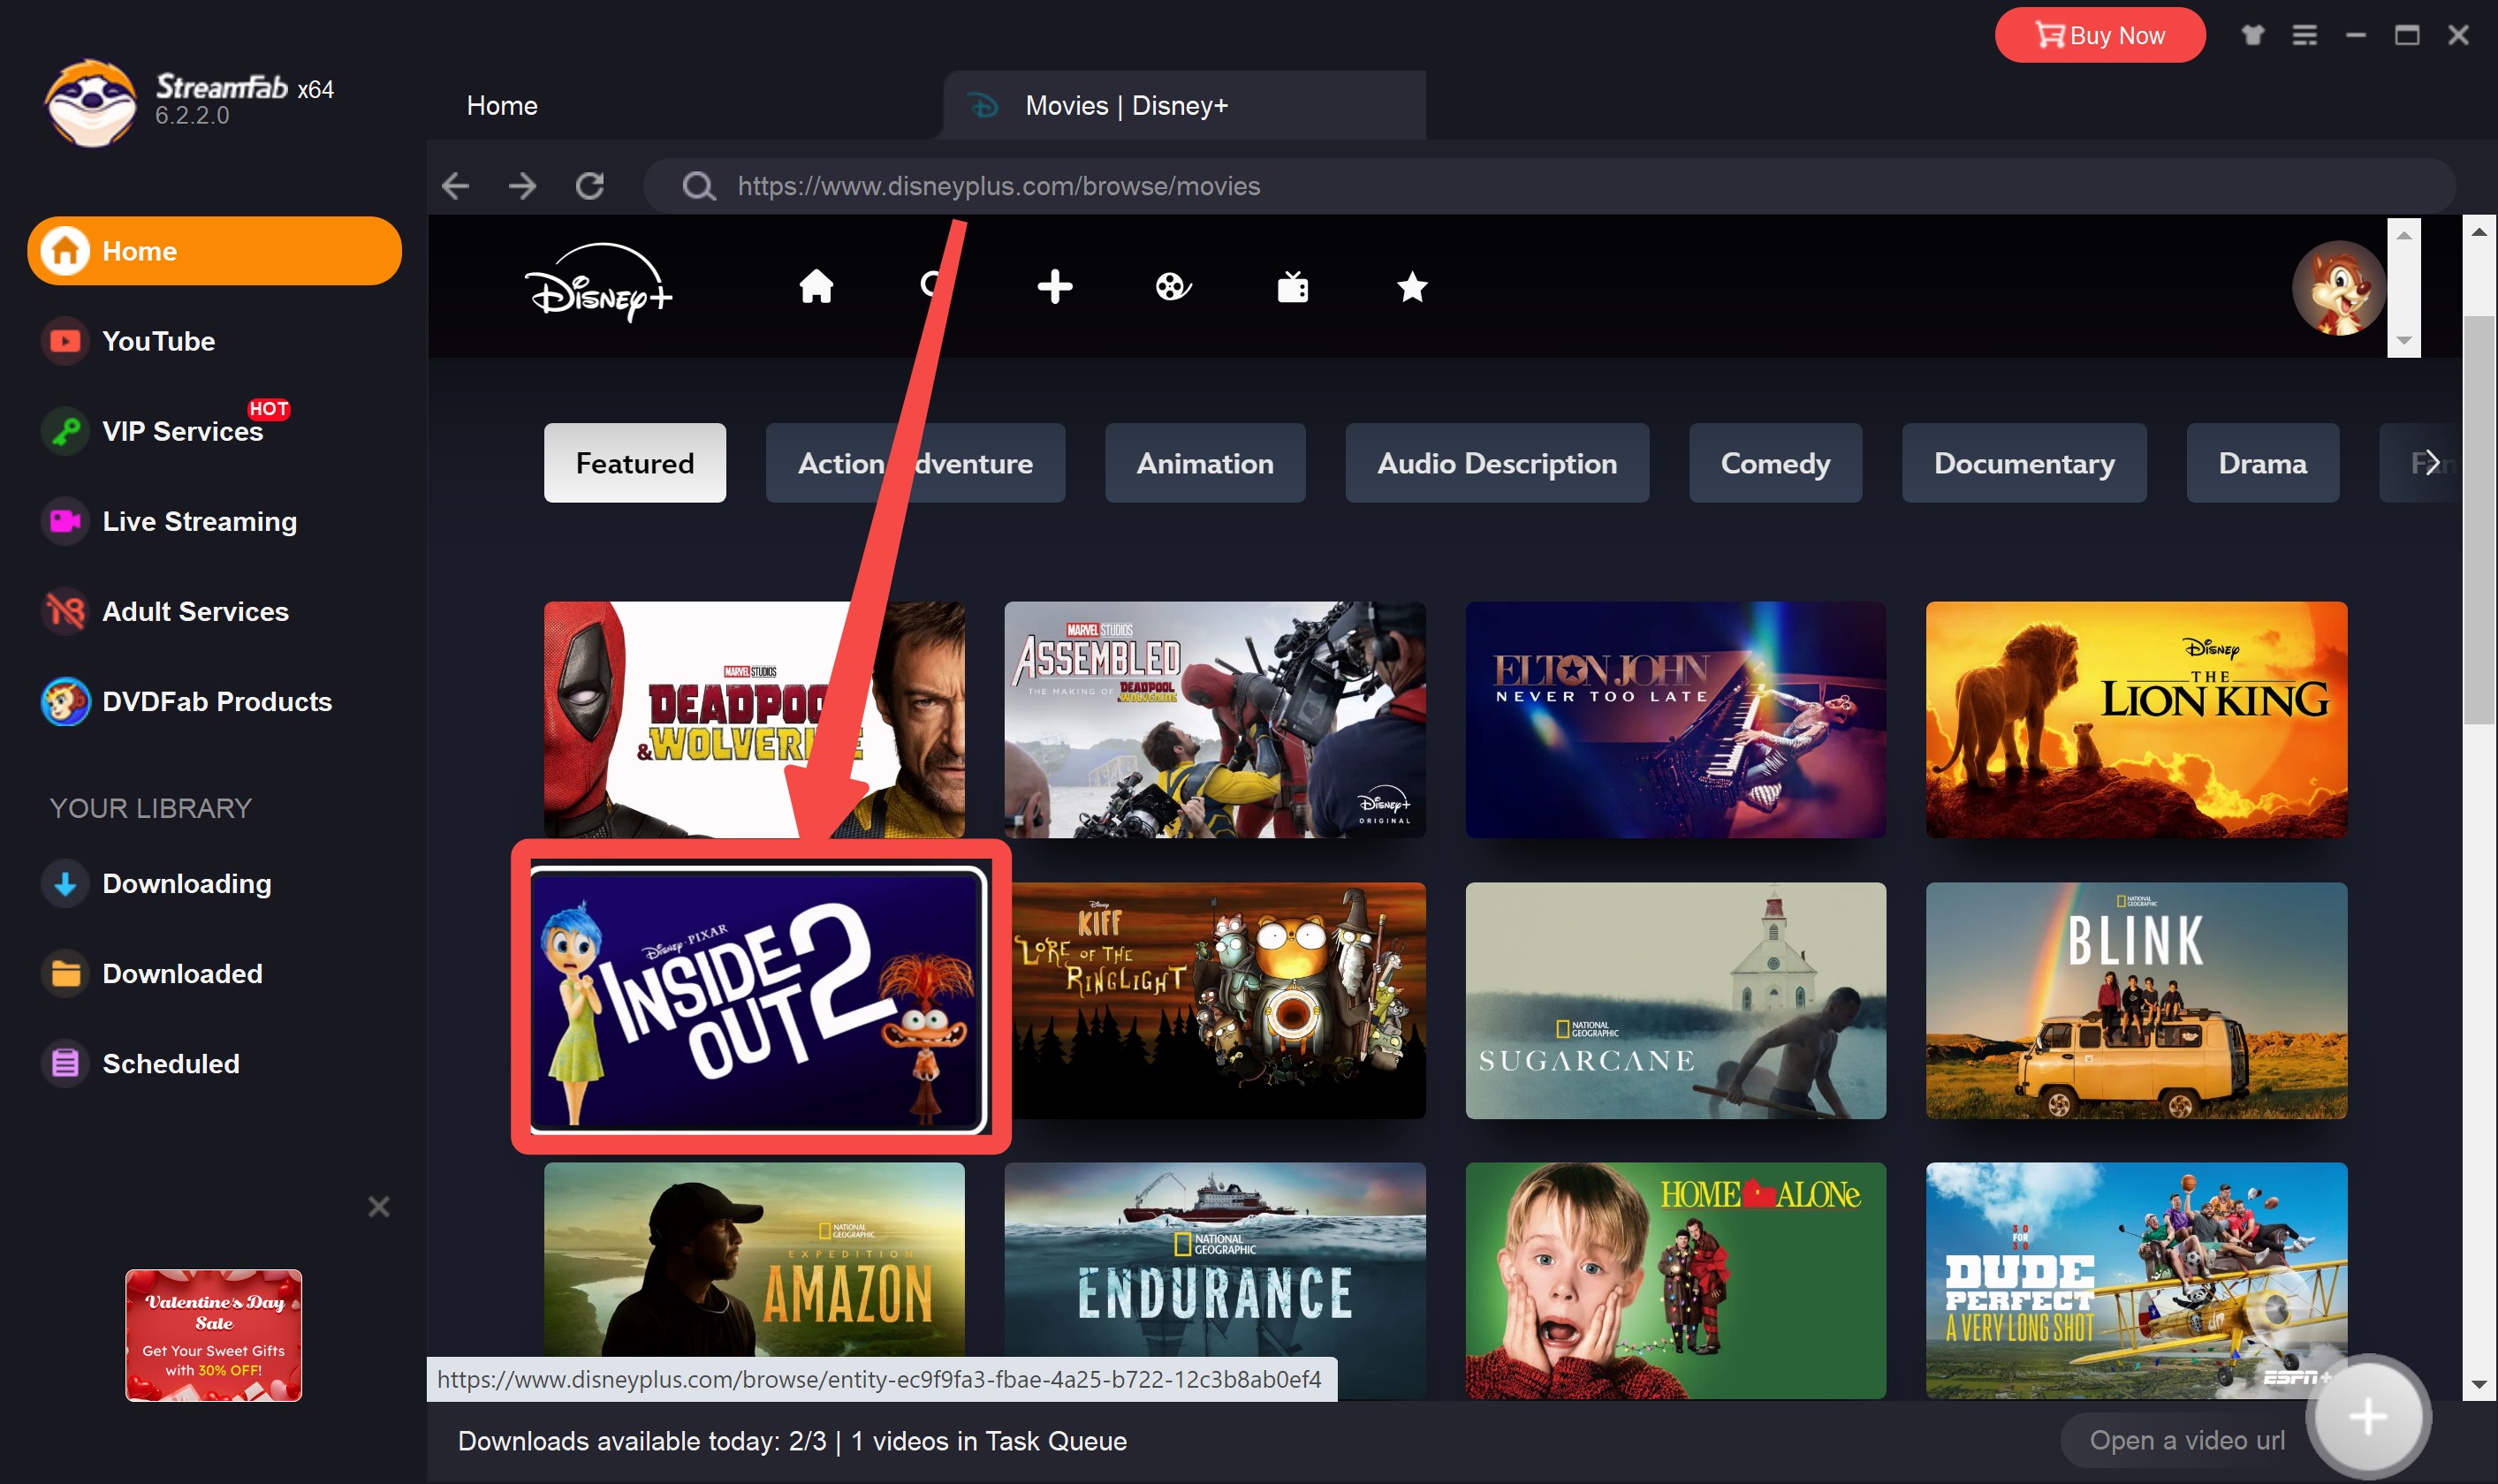Viewport: 2498px width, 1484px height.
Task: Open Assembled making of Deadpool
Action: (1215, 719)
